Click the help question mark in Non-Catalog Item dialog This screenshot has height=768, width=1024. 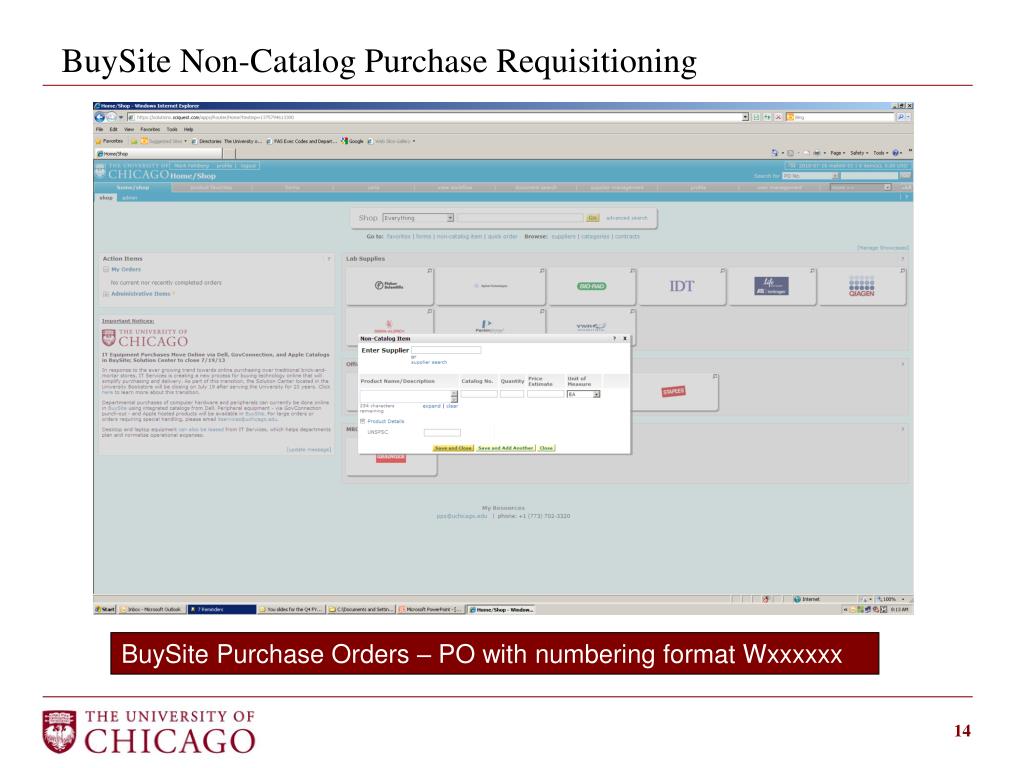click(x=615, y=338)
